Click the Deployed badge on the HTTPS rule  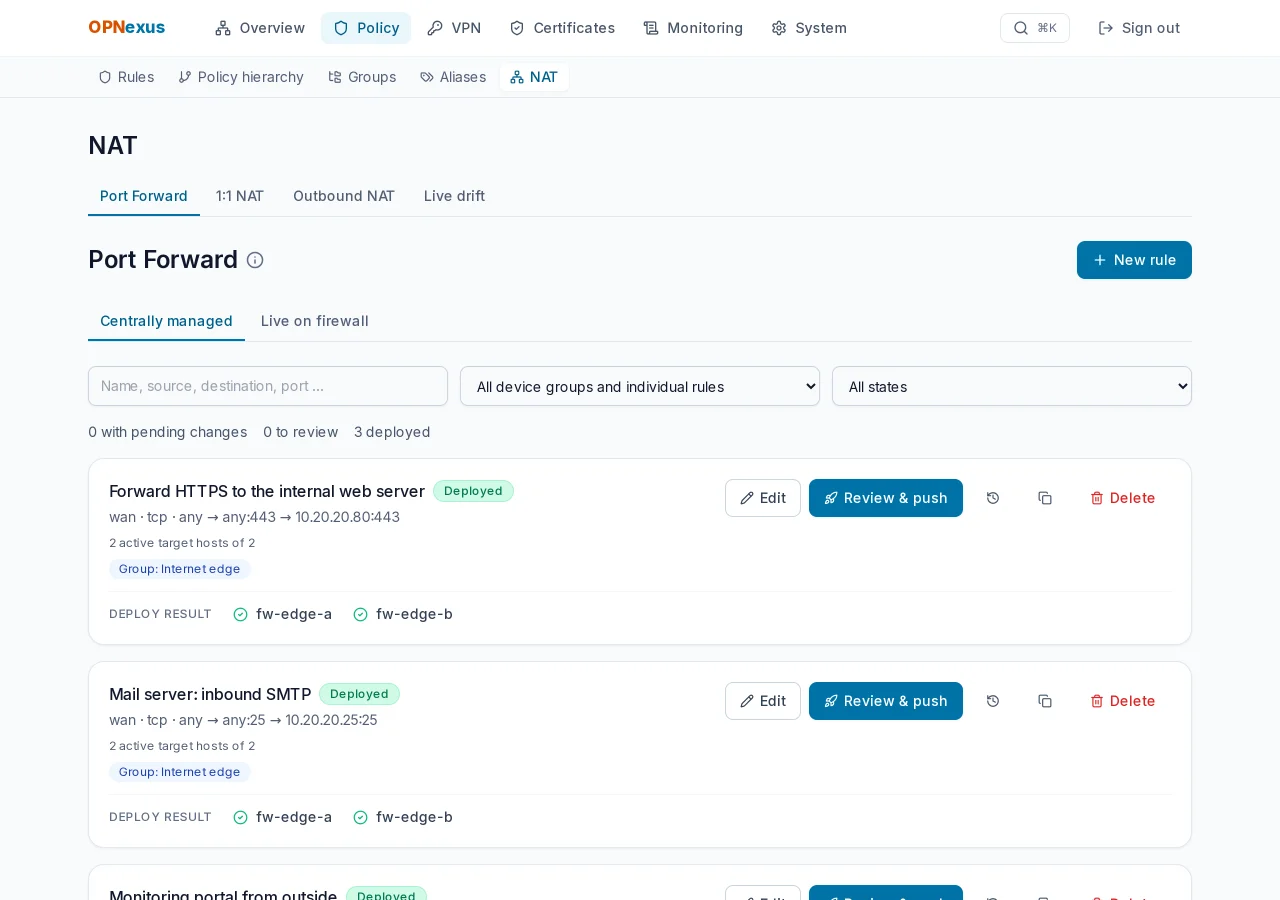pyautogui.click(x=473, y=491)
